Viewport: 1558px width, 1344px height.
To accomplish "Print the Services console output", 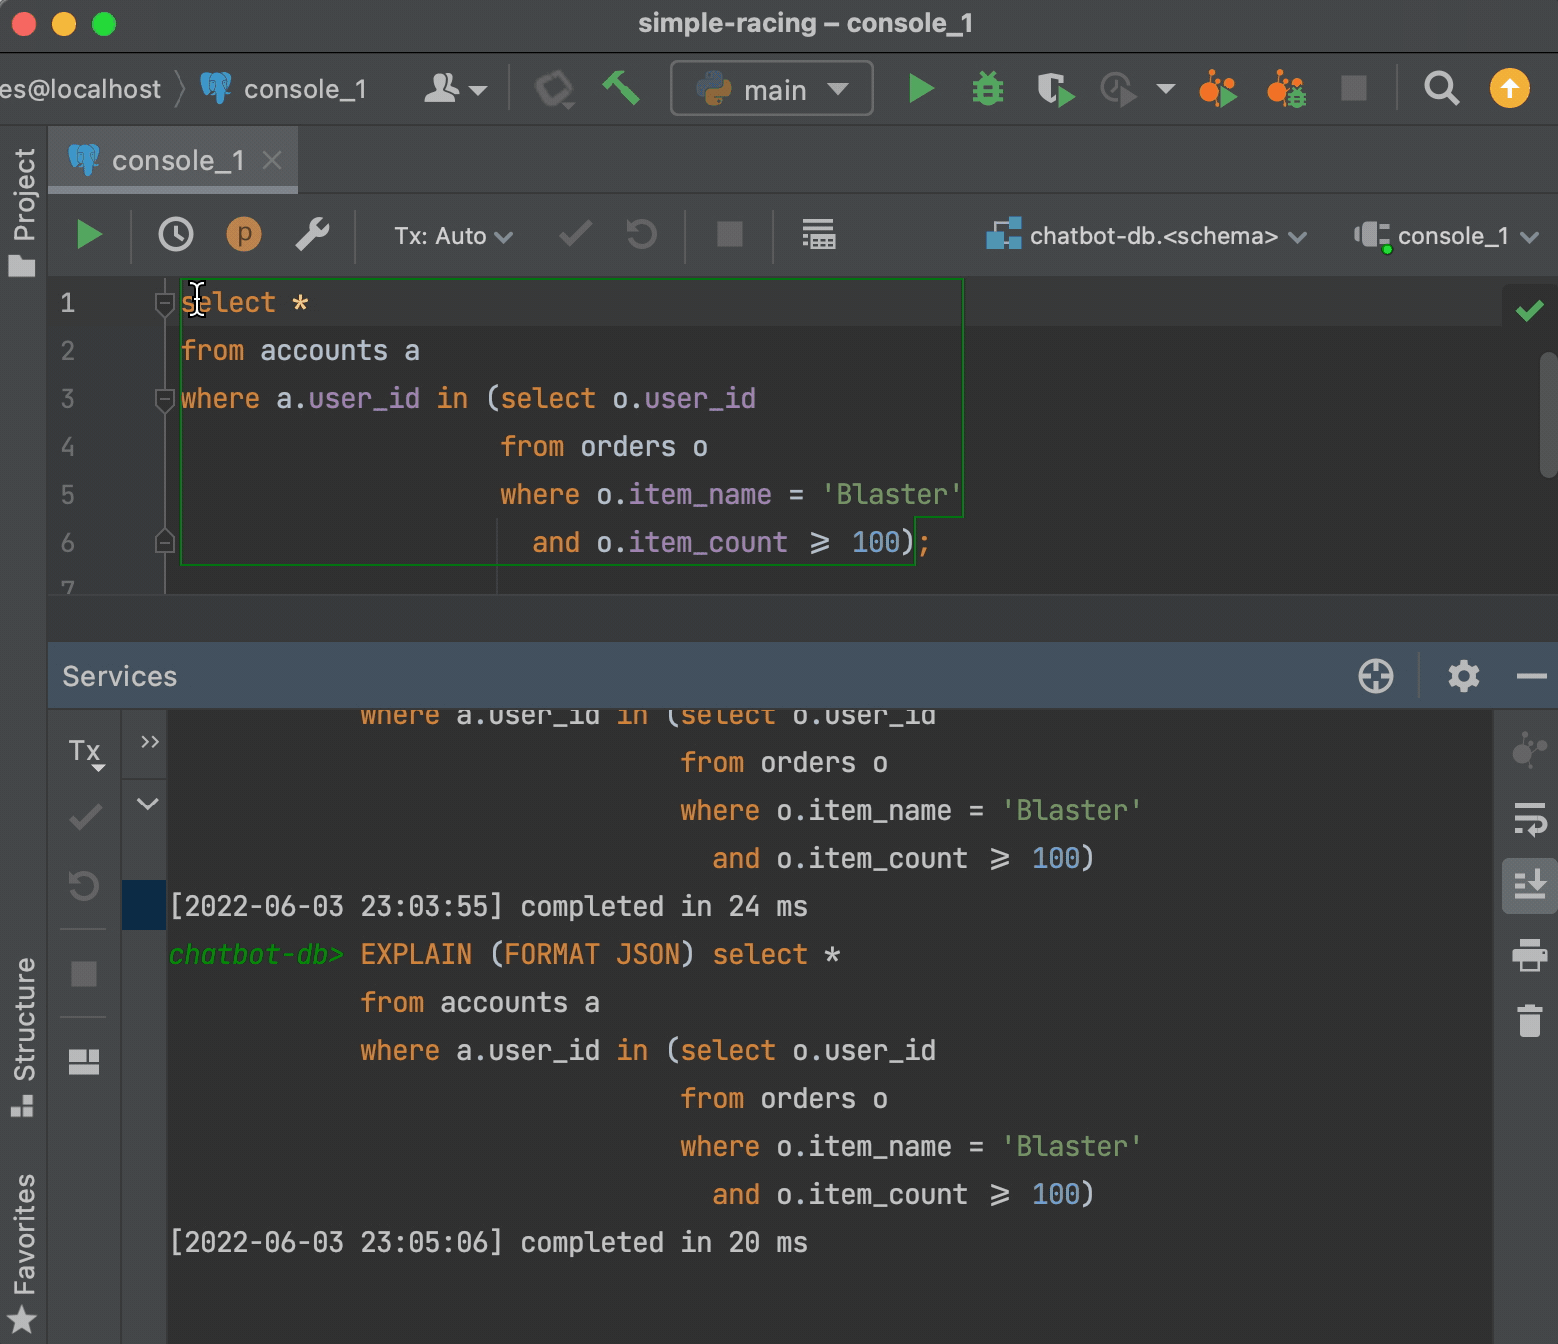I will [1528, 955].
